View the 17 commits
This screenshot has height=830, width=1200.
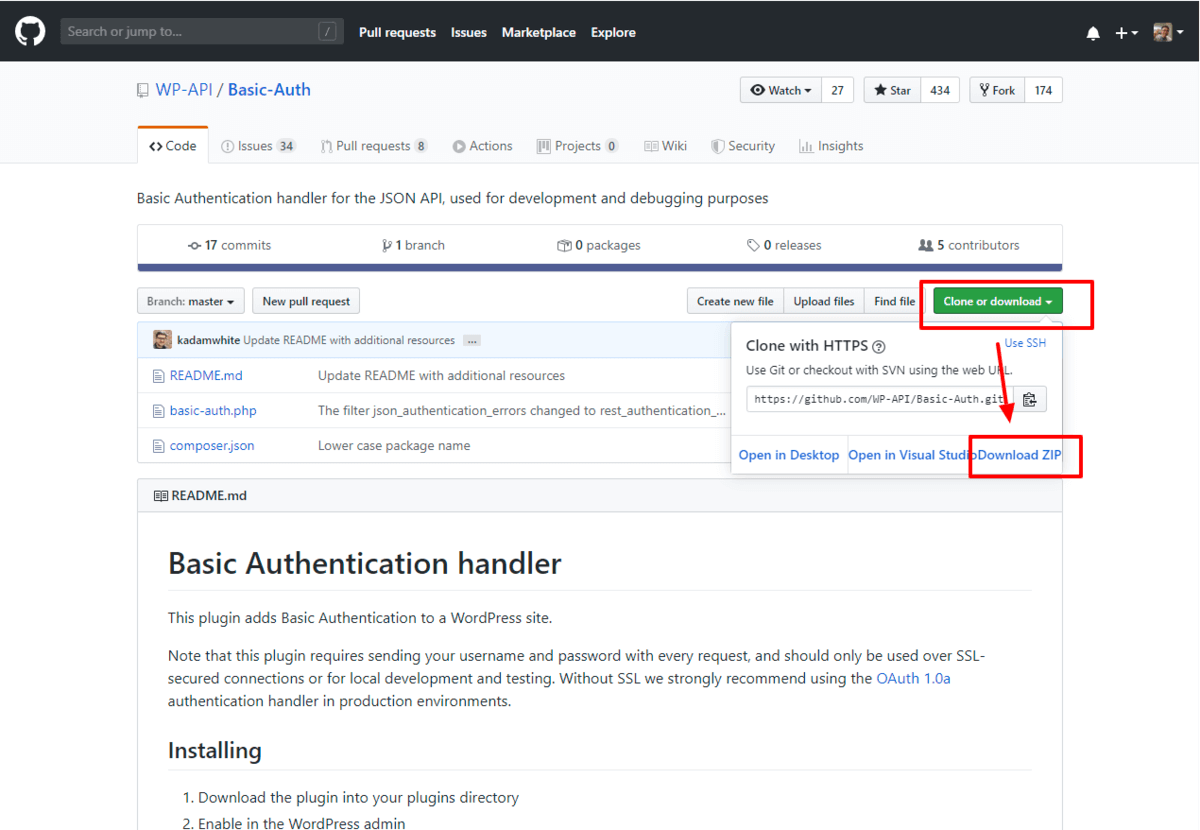(x=229, y=245)
